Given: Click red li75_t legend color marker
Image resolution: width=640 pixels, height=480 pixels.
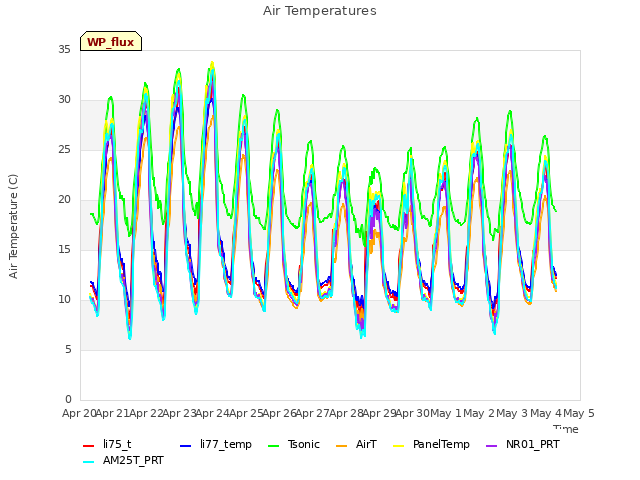Looking at the screenshot, I should pyautogui.click(x=89, y=446).
